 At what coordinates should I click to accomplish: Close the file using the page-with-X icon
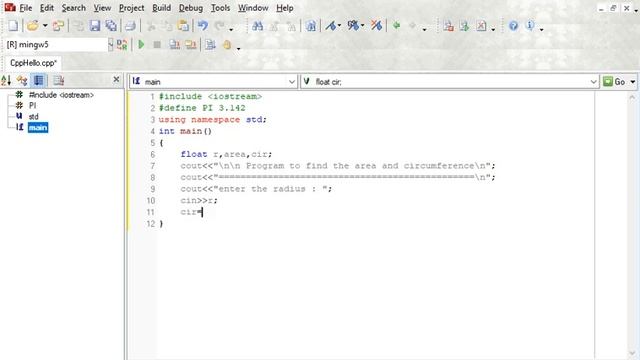(481, 26)
